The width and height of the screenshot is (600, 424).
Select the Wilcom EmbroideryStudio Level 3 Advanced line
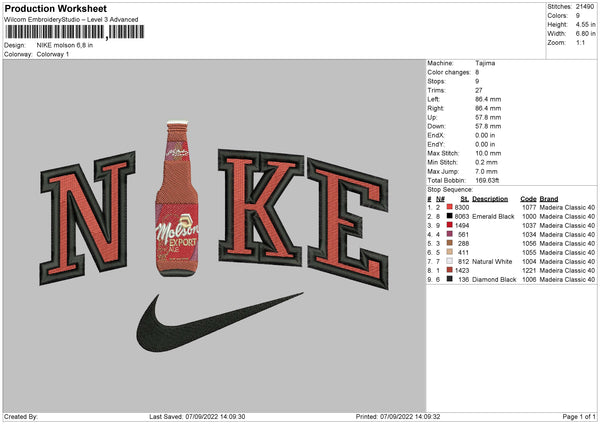[71, 20]
